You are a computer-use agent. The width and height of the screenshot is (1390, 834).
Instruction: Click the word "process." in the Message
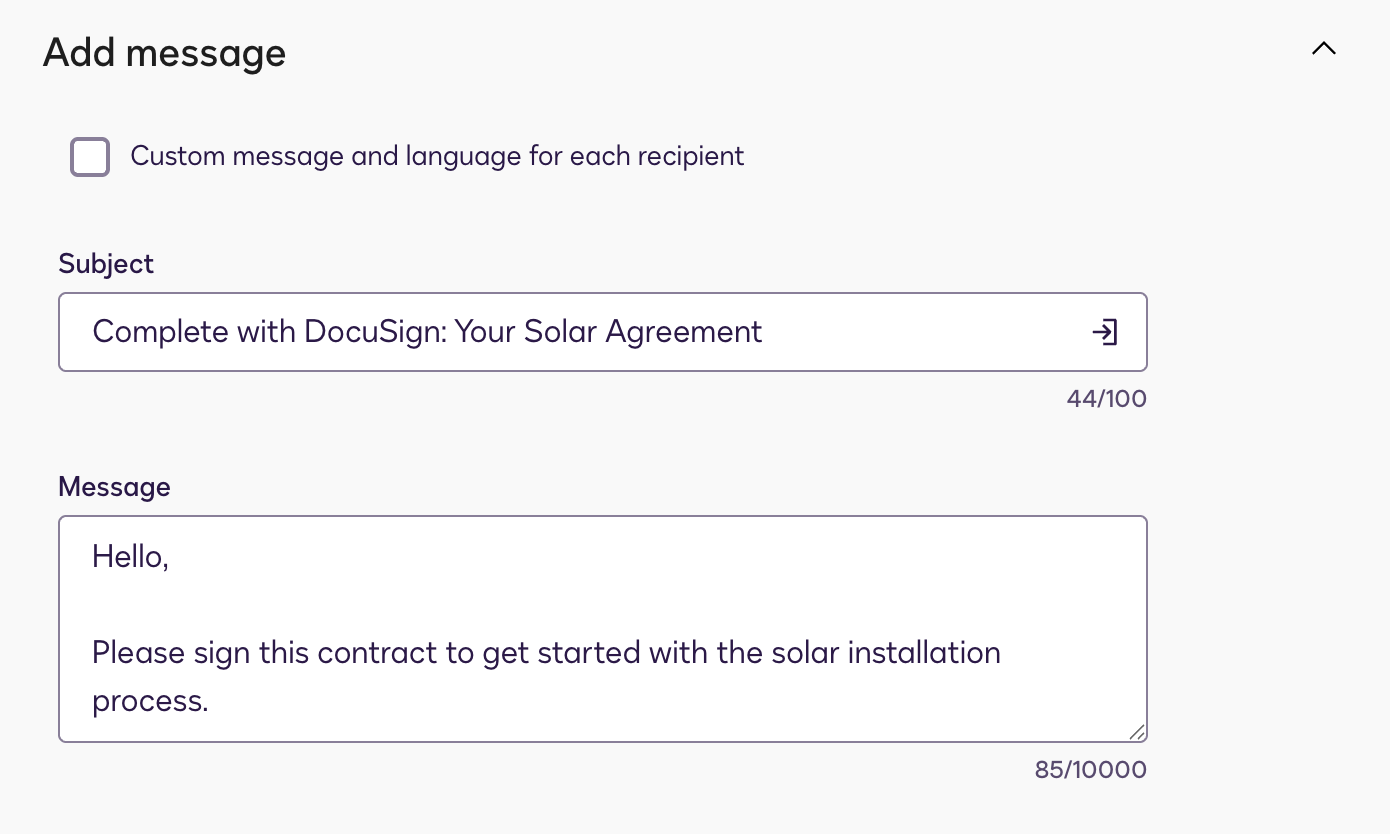coord(150,701)
